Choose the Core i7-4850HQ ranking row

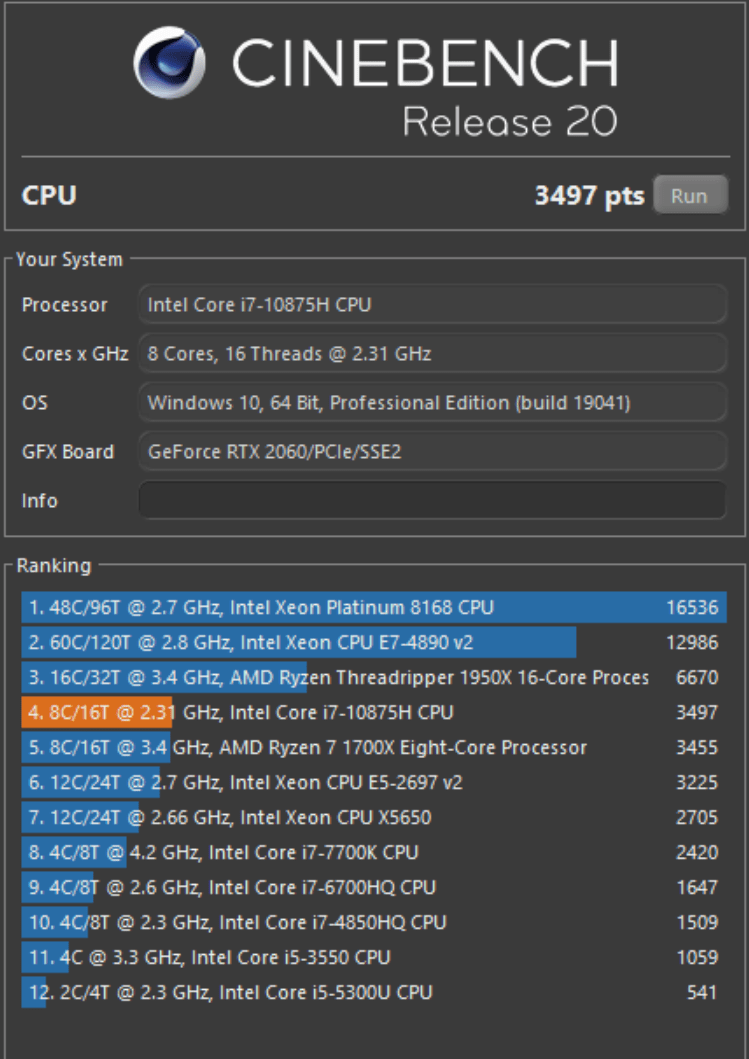[x=373, y=923]
